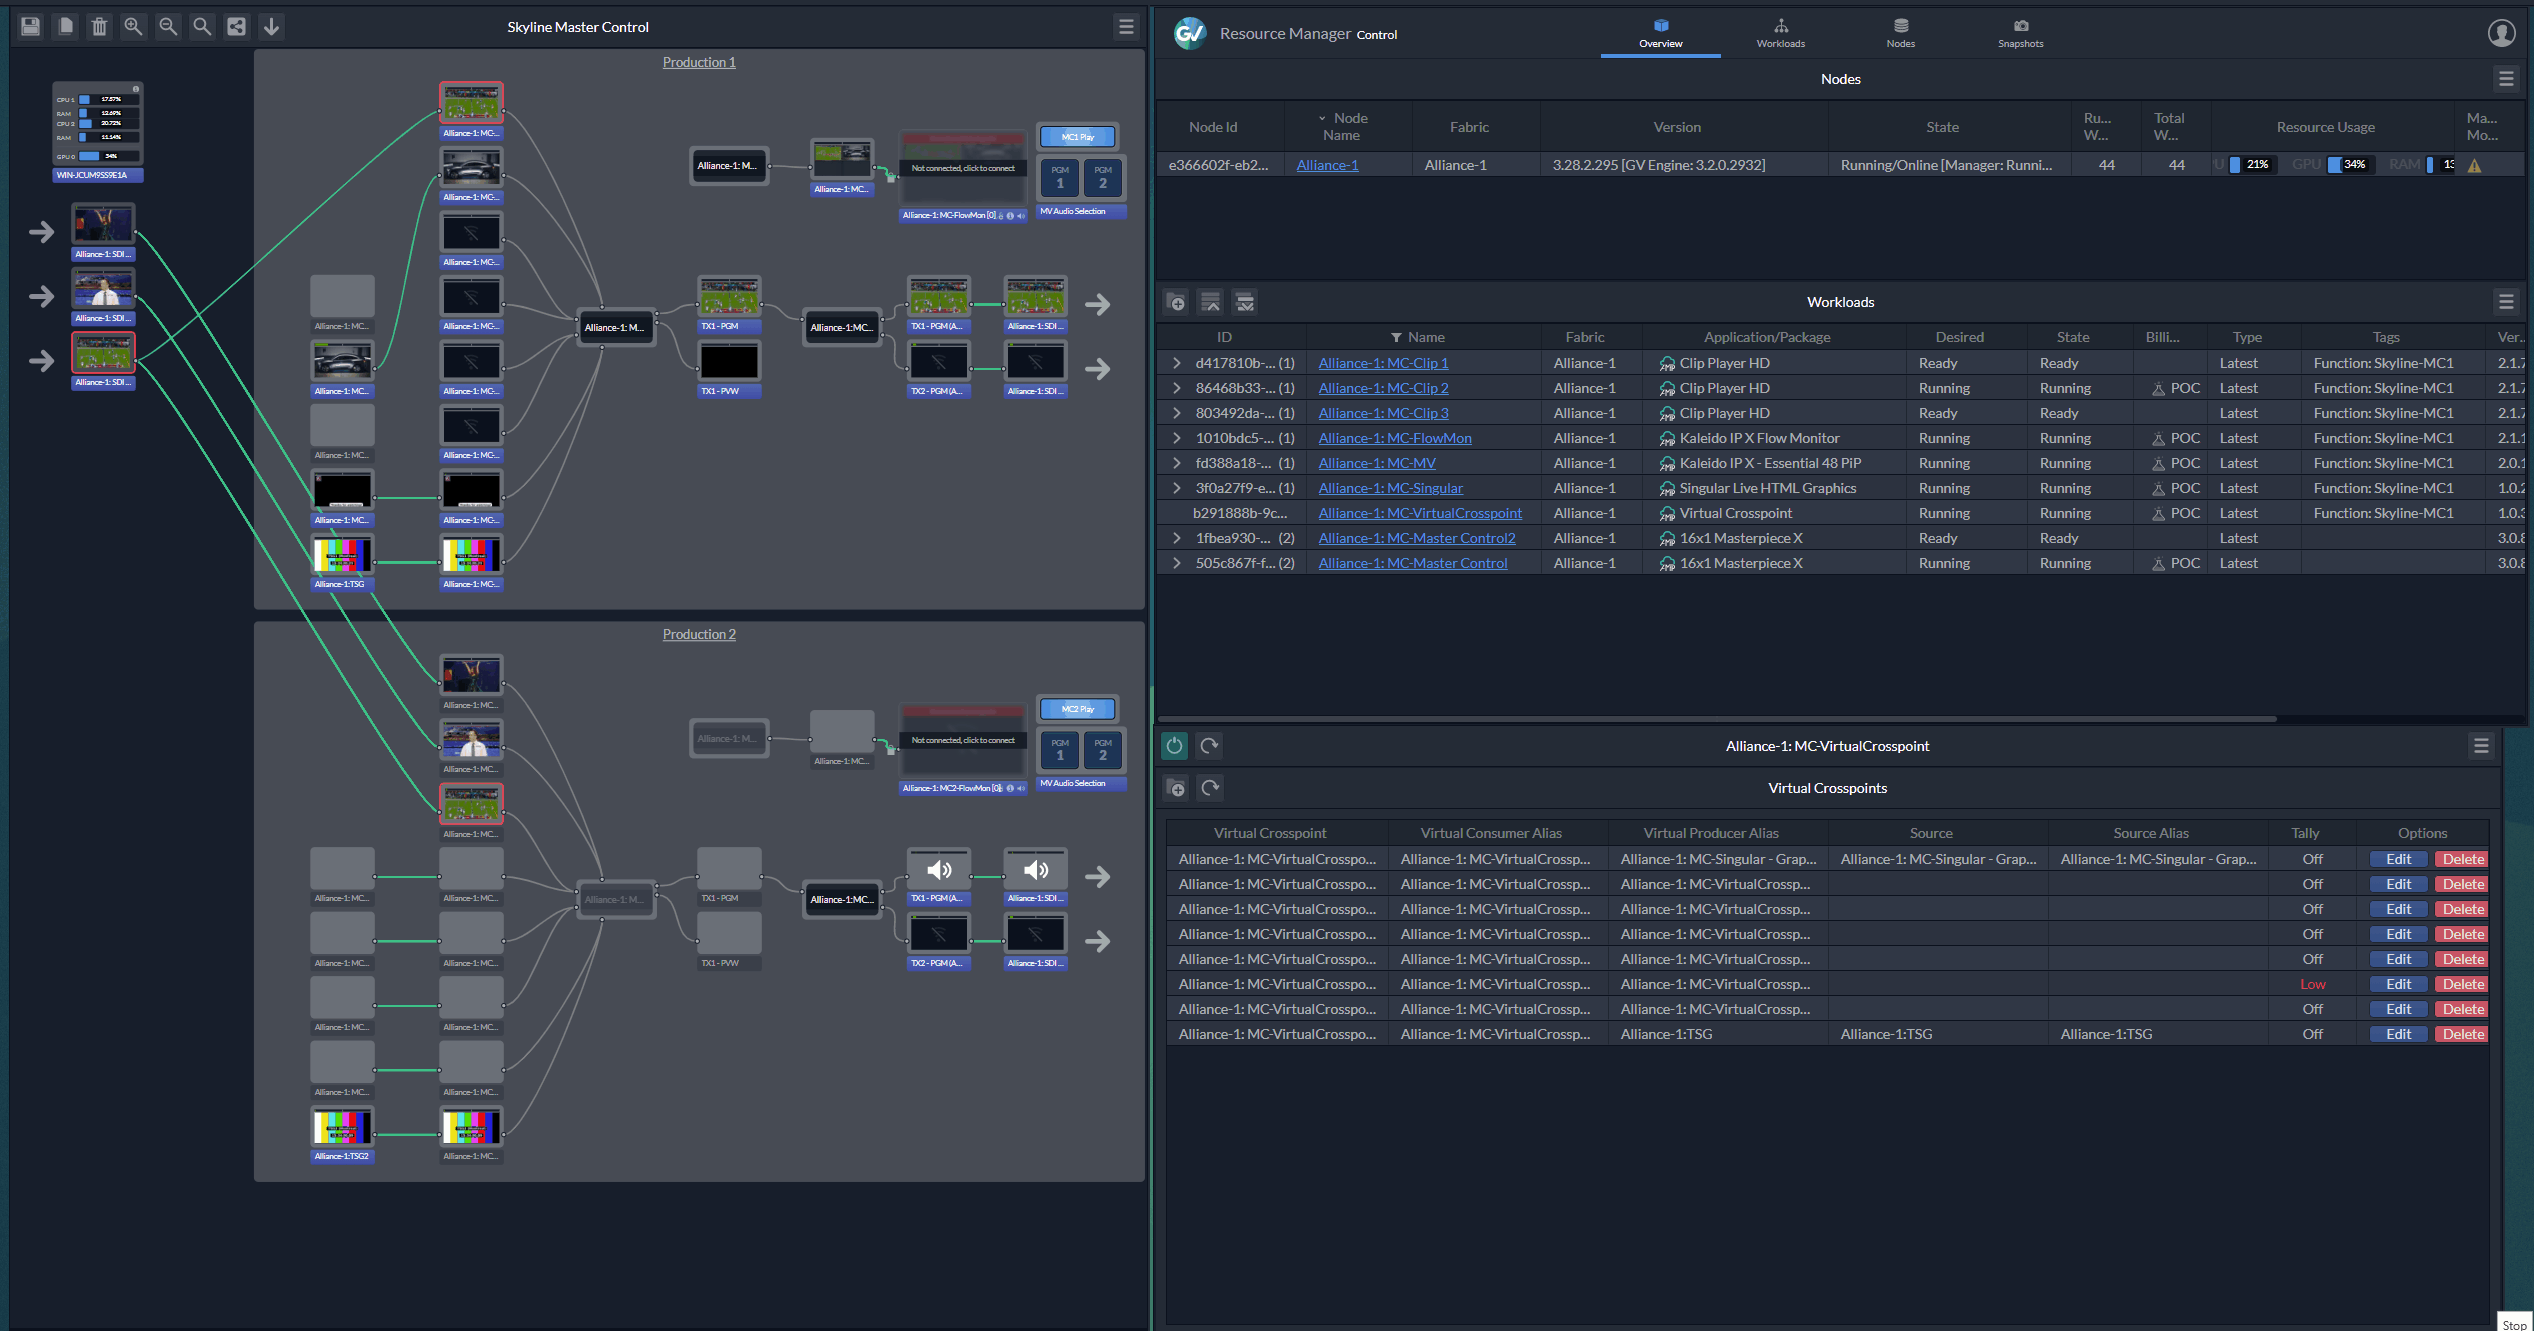
Task: Click 'Not connected, click to connect' in Production 1
Action: click(x=962, y=168)
